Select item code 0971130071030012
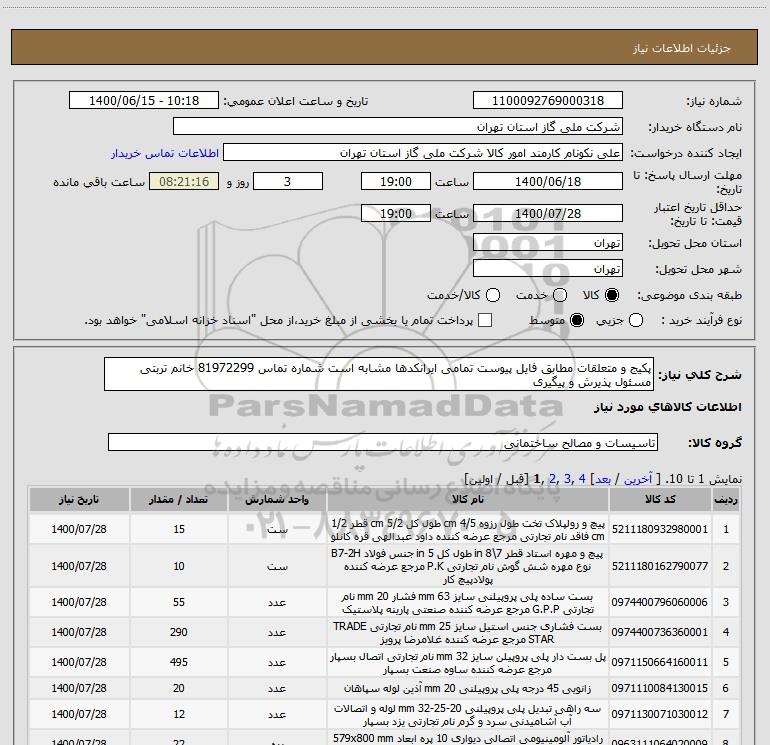 [660, 714]
